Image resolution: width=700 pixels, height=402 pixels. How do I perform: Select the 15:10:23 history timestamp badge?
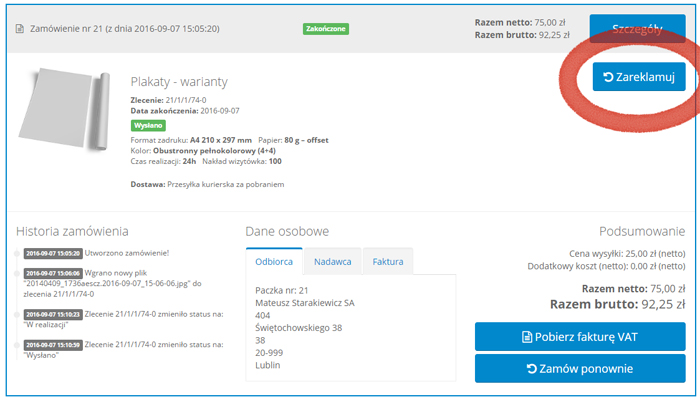(x=53, y=314)
